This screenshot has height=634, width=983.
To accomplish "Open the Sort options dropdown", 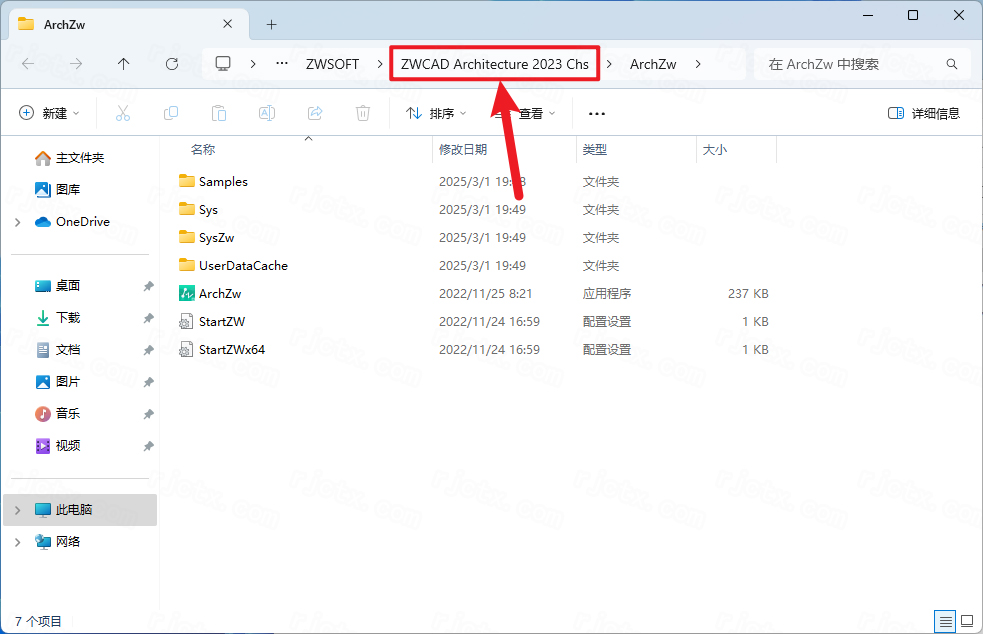I will (436, 114).
